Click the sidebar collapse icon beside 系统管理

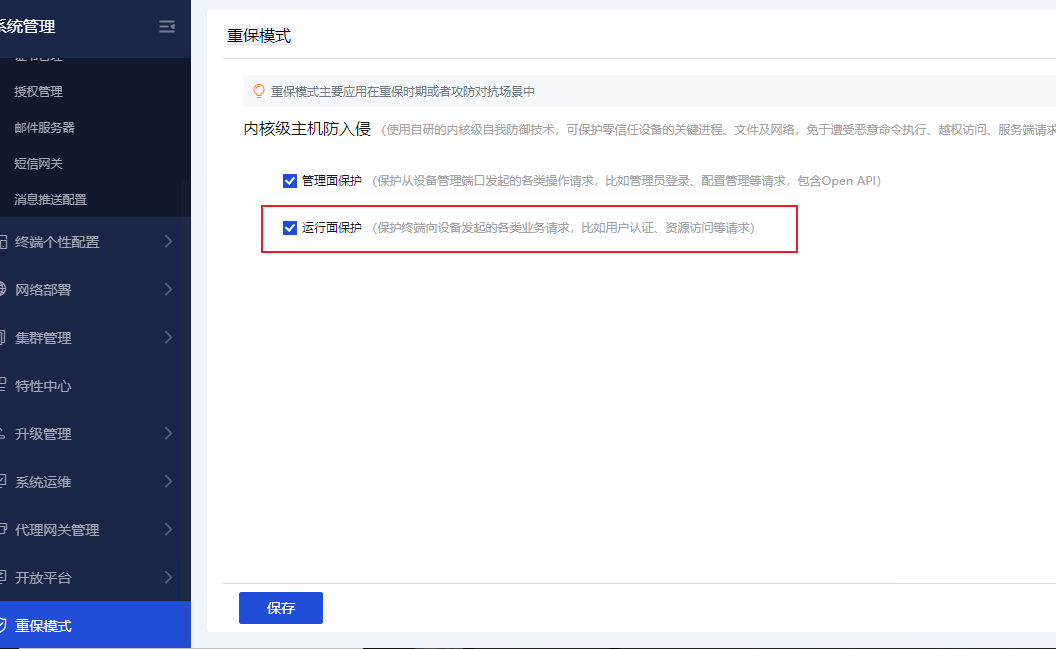click(167, 27)
